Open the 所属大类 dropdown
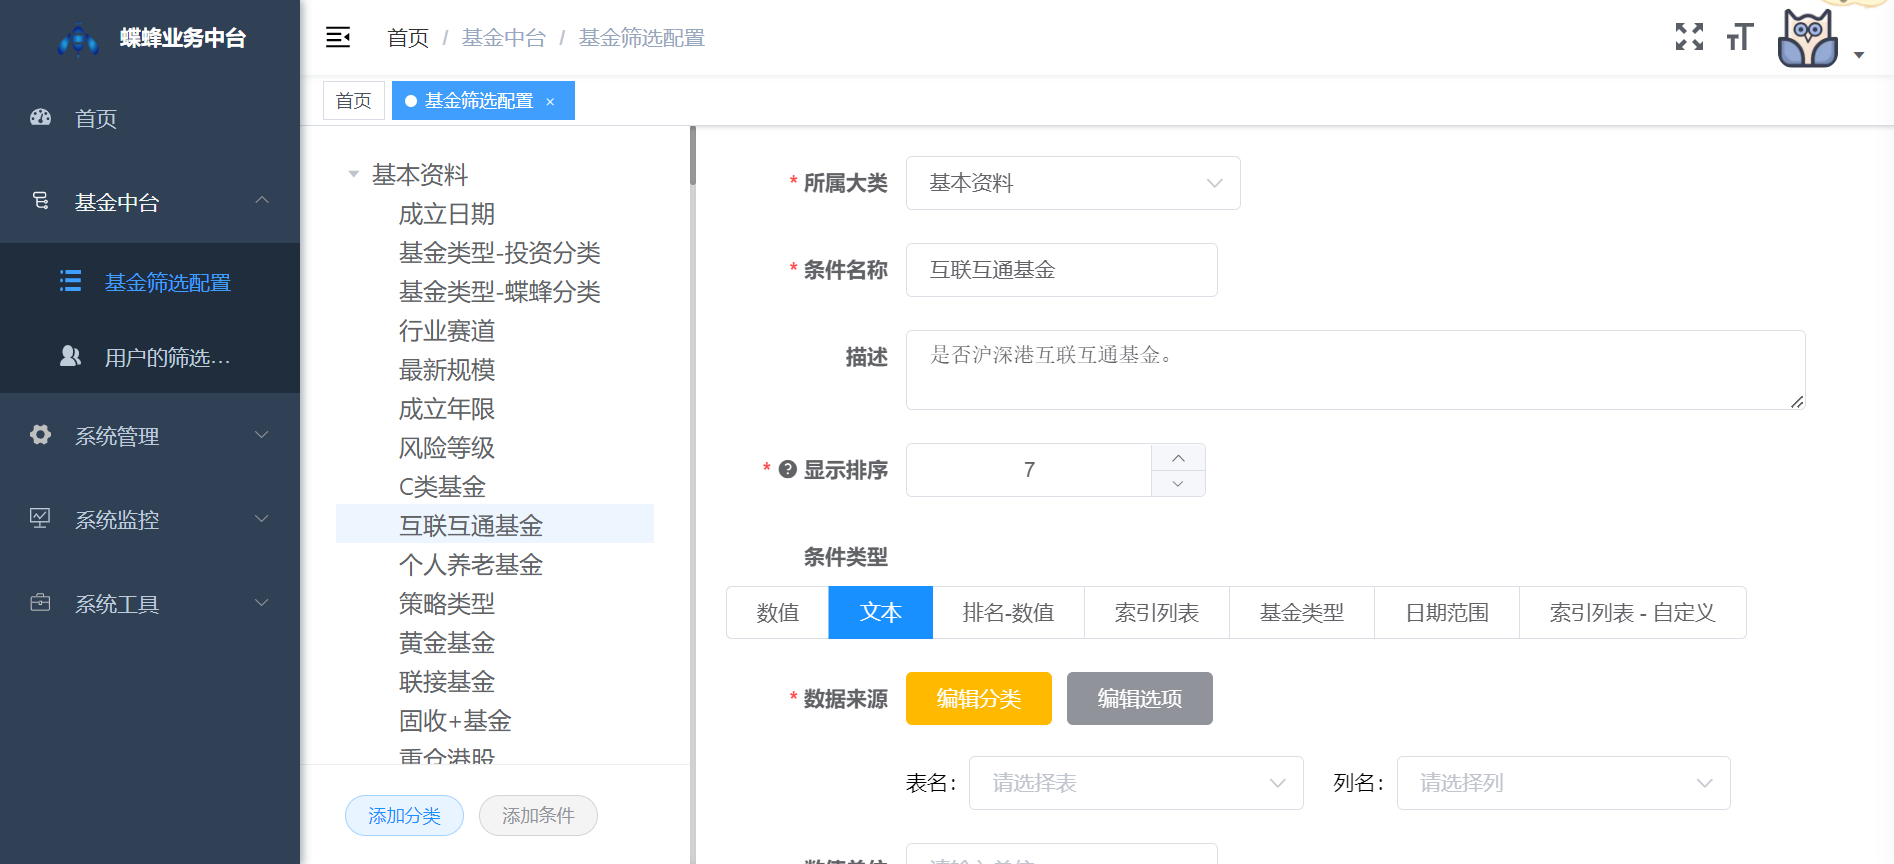 1073,183
